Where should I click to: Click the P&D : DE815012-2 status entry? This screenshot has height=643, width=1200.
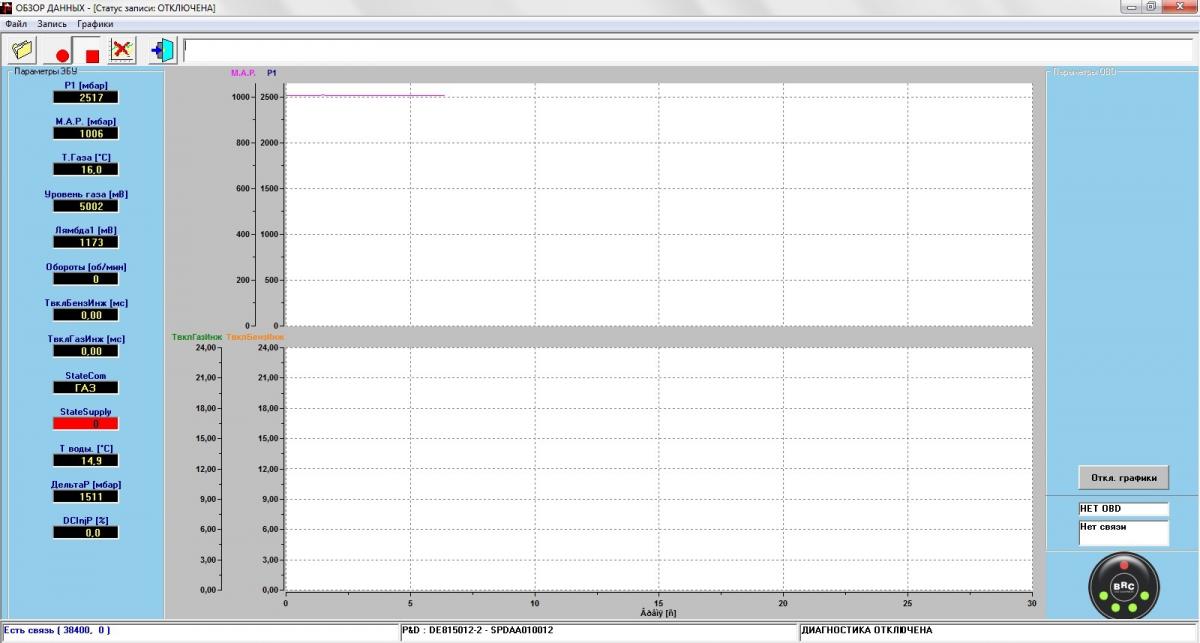598,631
